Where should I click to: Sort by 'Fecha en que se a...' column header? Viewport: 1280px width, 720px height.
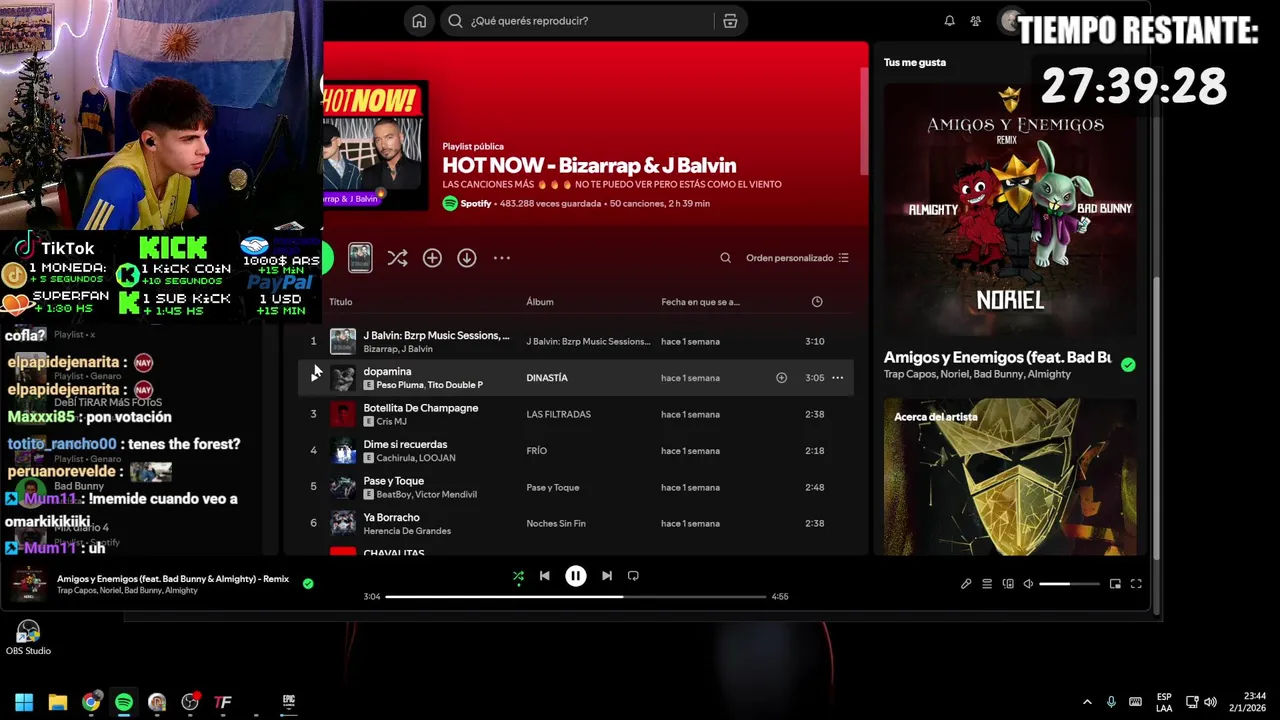700,302
